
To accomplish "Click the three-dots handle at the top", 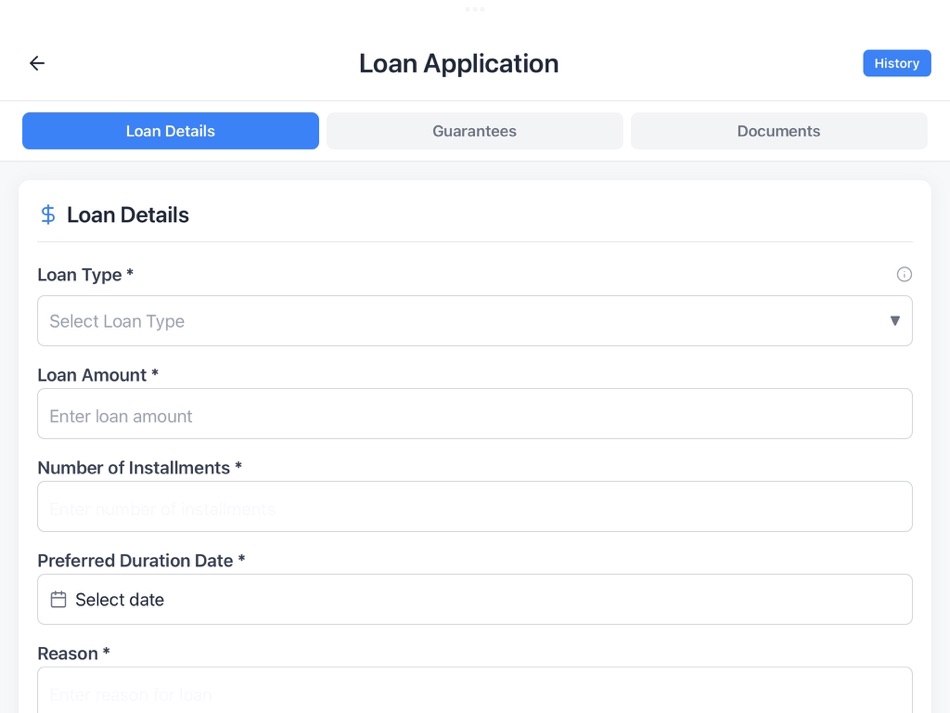I will 475,9.
